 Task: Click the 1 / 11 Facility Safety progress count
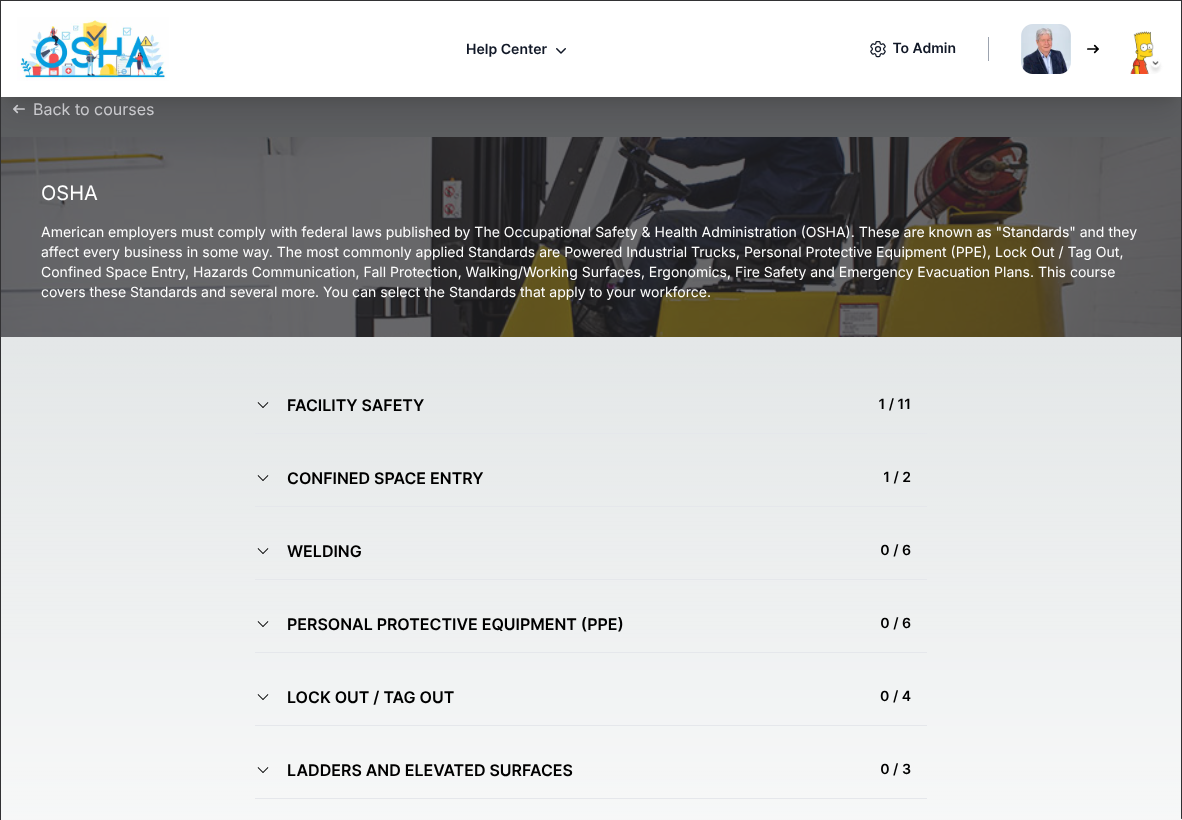pyautogui.click(x=894, y=404)
